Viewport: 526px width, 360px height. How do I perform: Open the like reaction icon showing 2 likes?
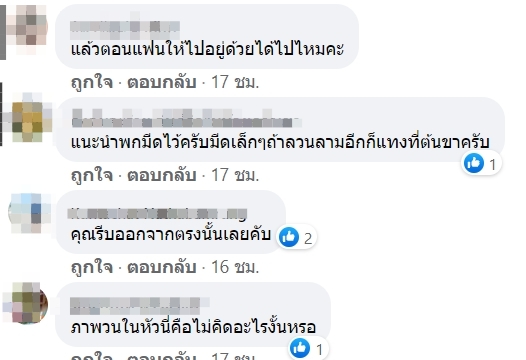[288, 237]
